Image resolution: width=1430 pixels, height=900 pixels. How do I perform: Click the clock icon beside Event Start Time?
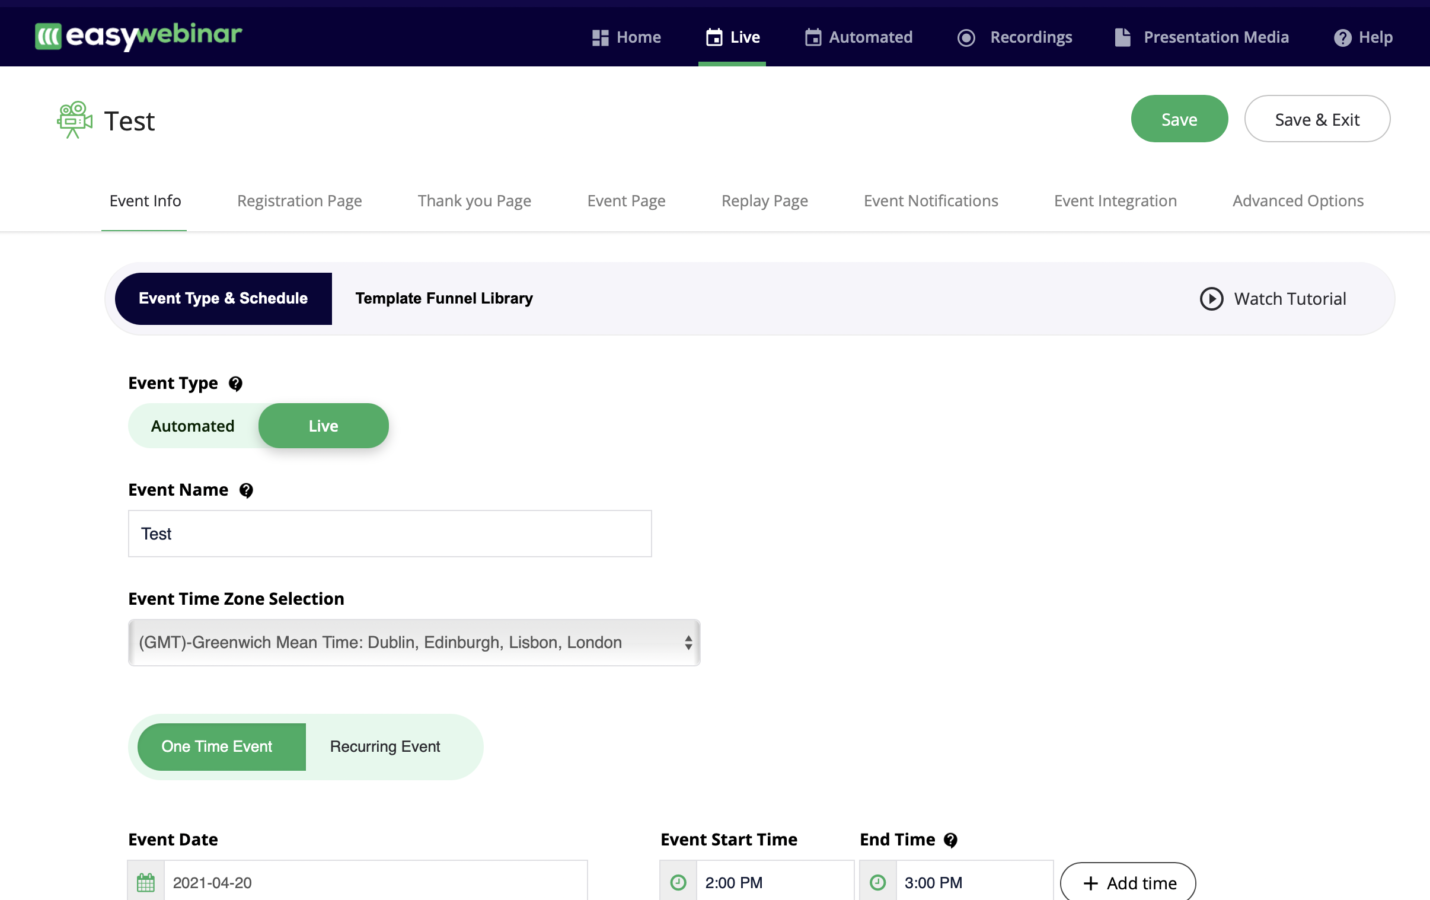tap(678, 881)
